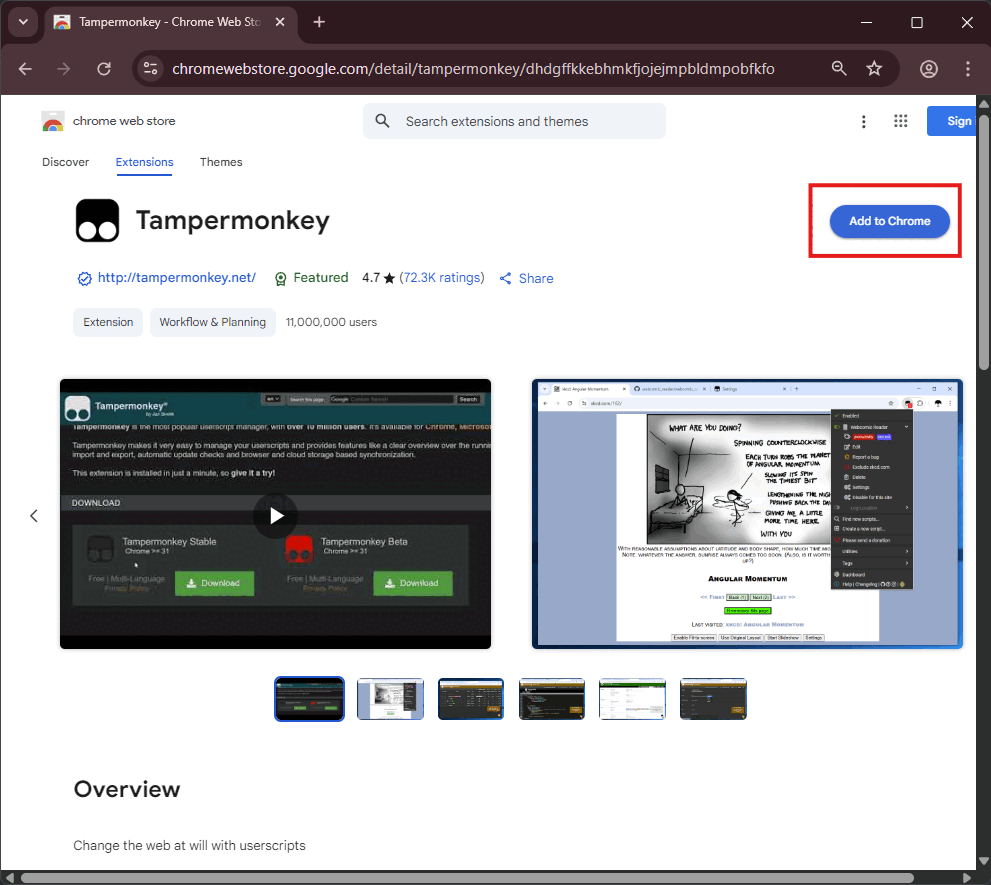991x885 pixels.
Task: Click the zoom magnifier icon in address bar
Action: 840,69
